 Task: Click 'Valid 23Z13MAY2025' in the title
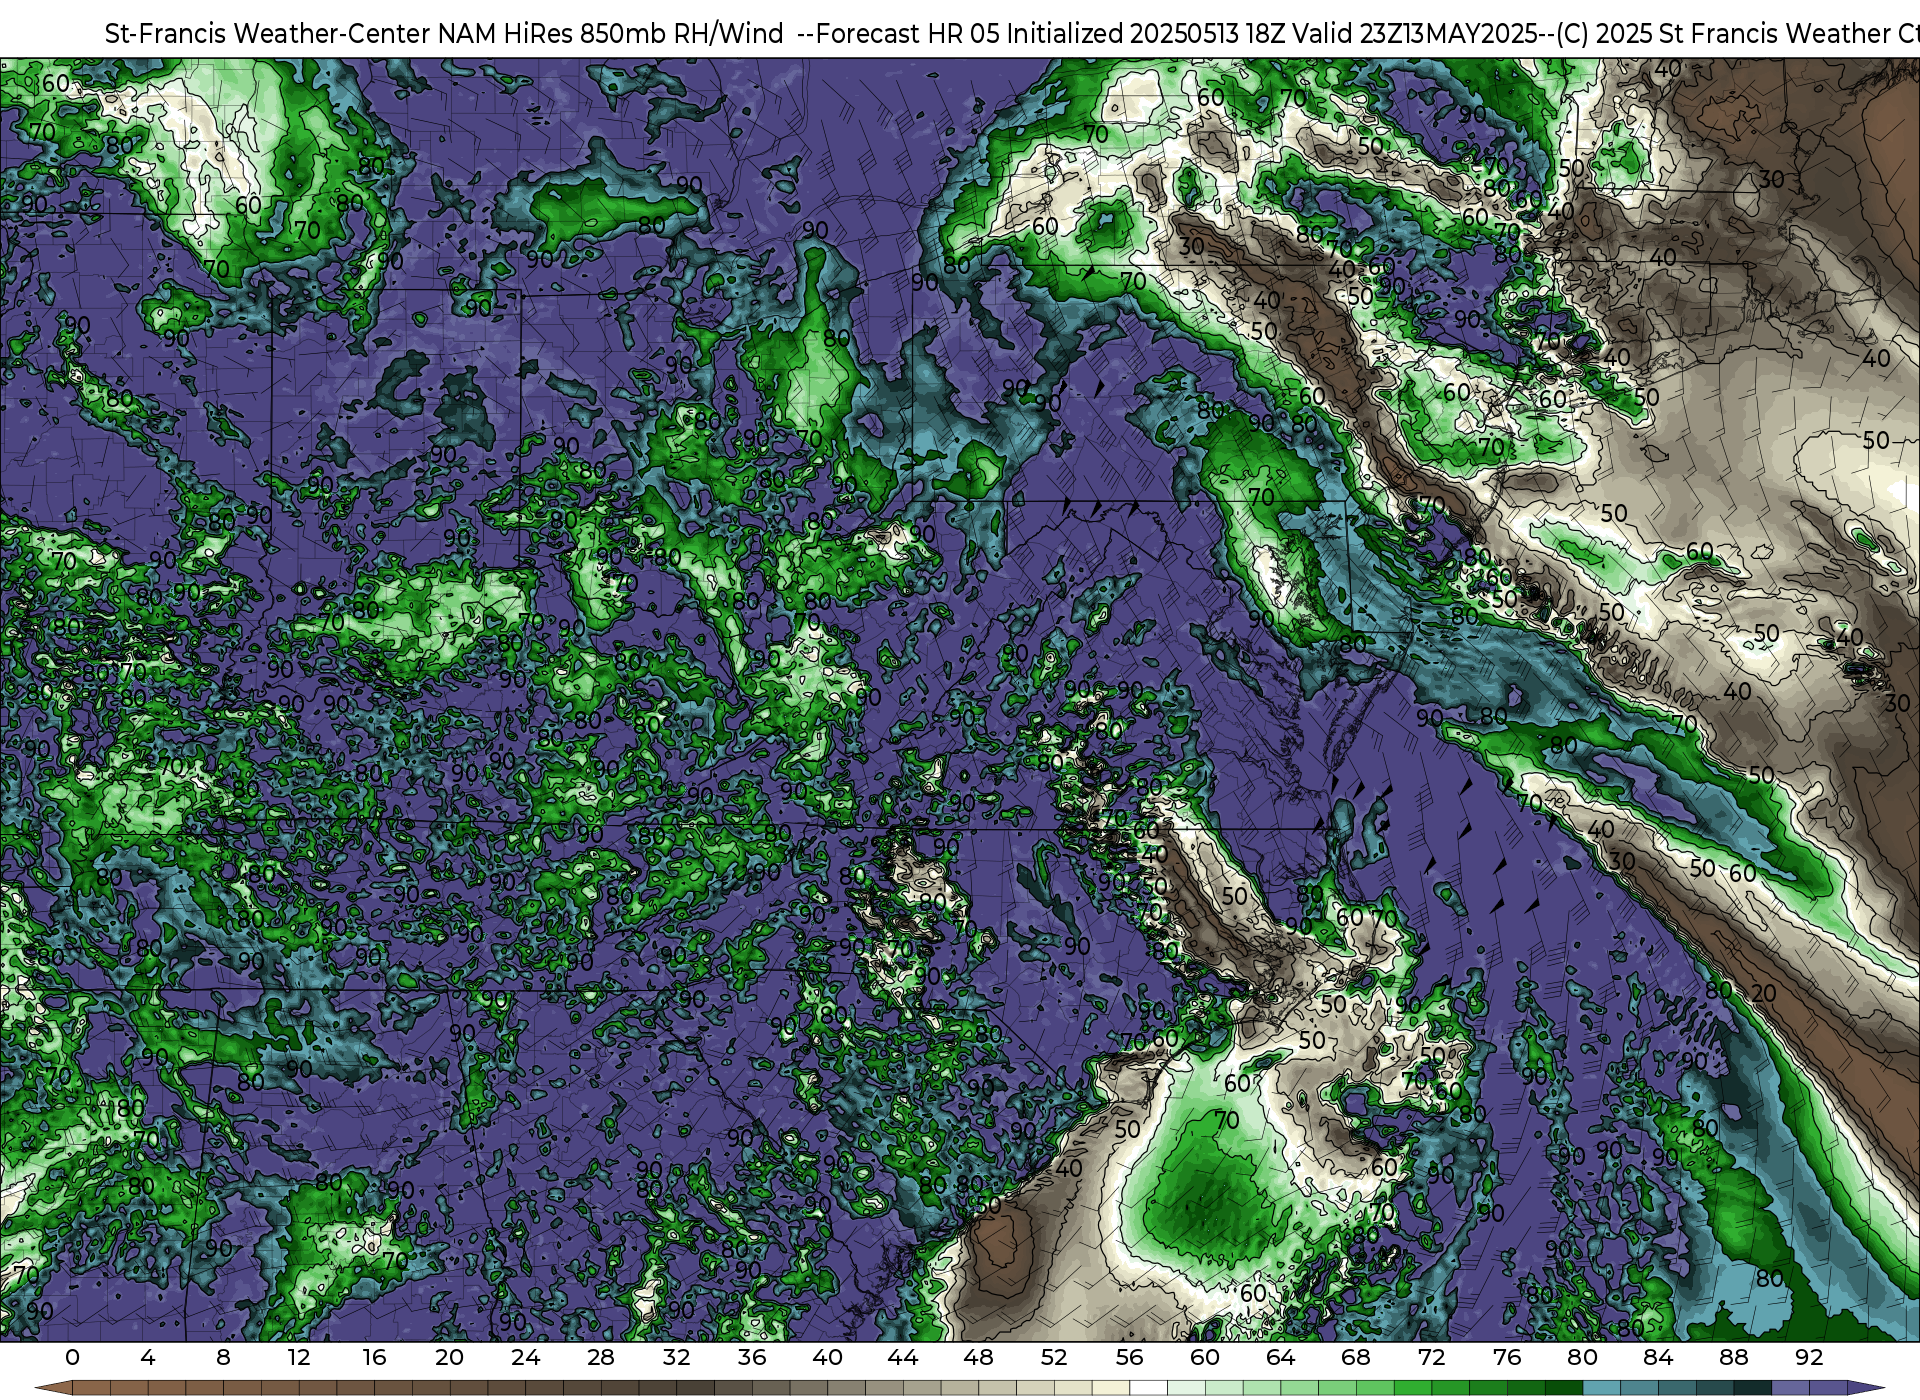1415,34
